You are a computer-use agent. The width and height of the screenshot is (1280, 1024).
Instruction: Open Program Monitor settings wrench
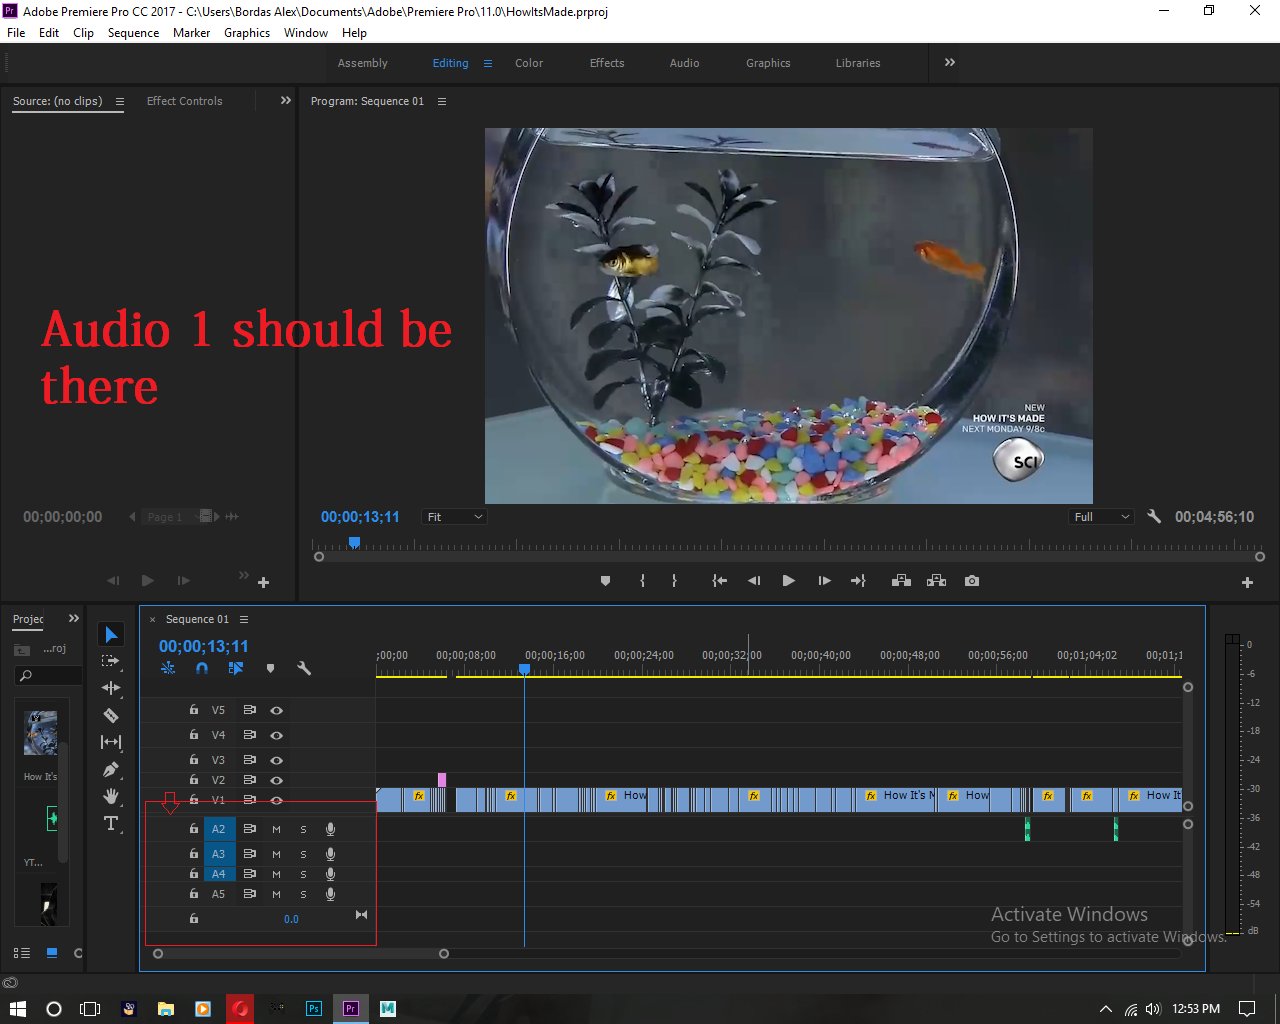(1154, 516)
